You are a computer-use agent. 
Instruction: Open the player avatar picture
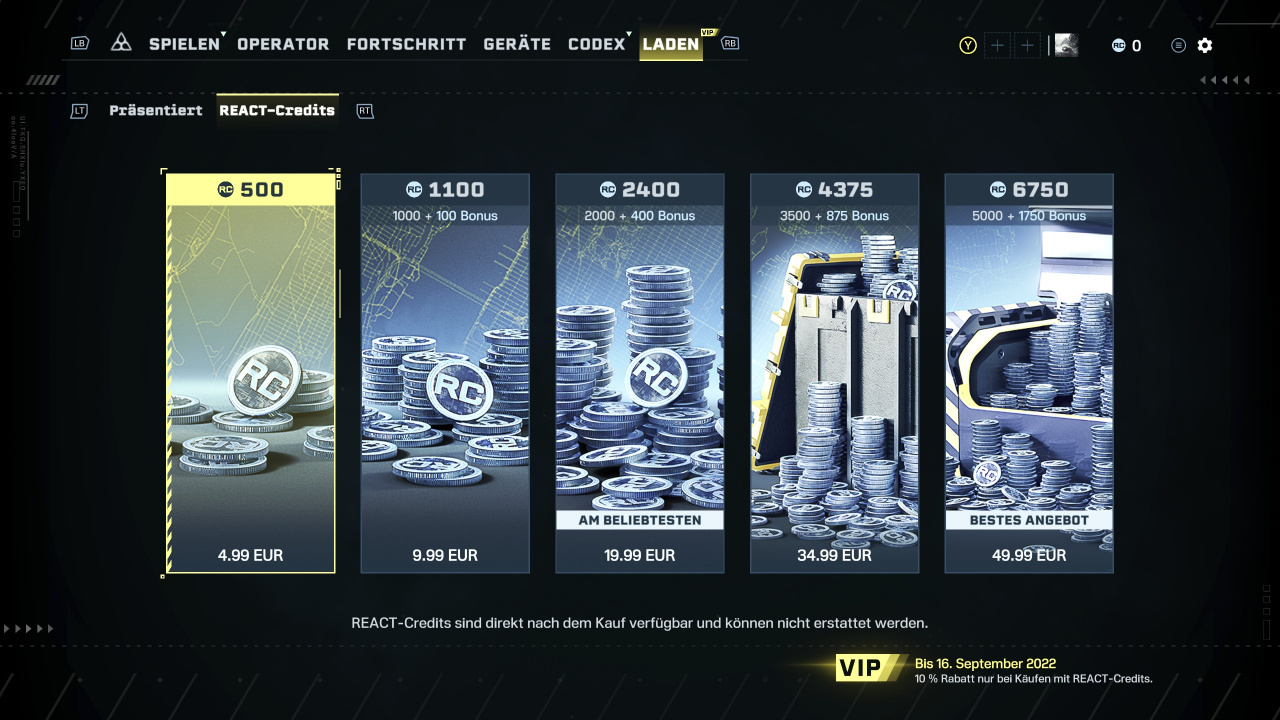(x=1066, y=45)
